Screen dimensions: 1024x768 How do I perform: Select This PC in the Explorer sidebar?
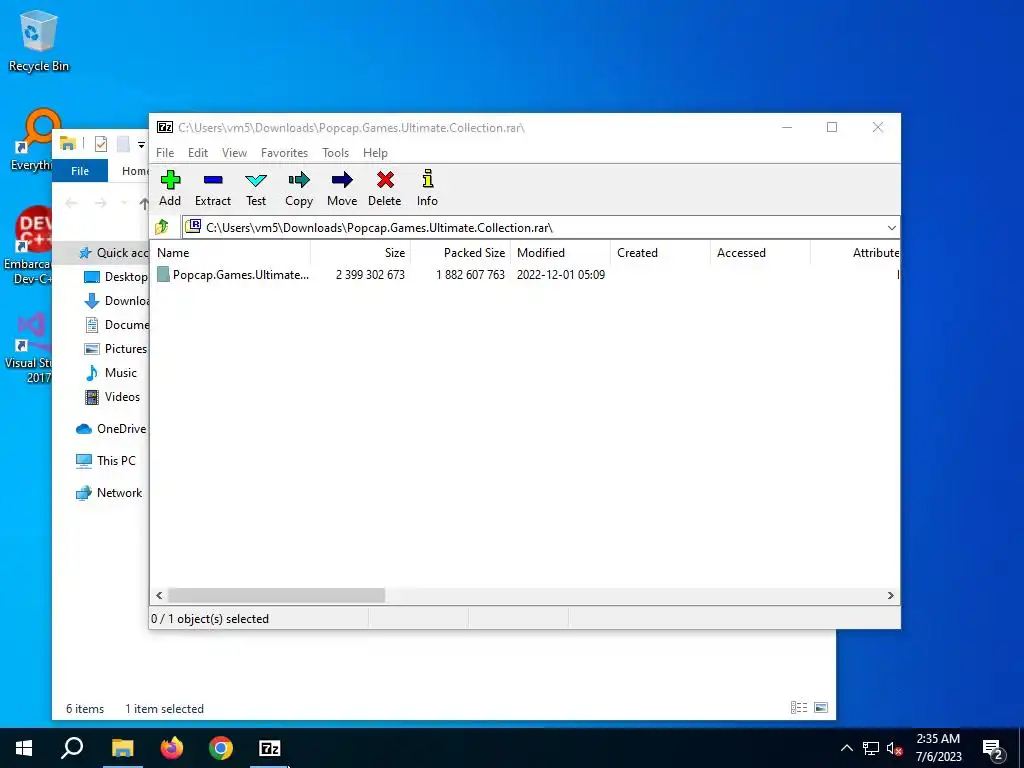point(106,461)
